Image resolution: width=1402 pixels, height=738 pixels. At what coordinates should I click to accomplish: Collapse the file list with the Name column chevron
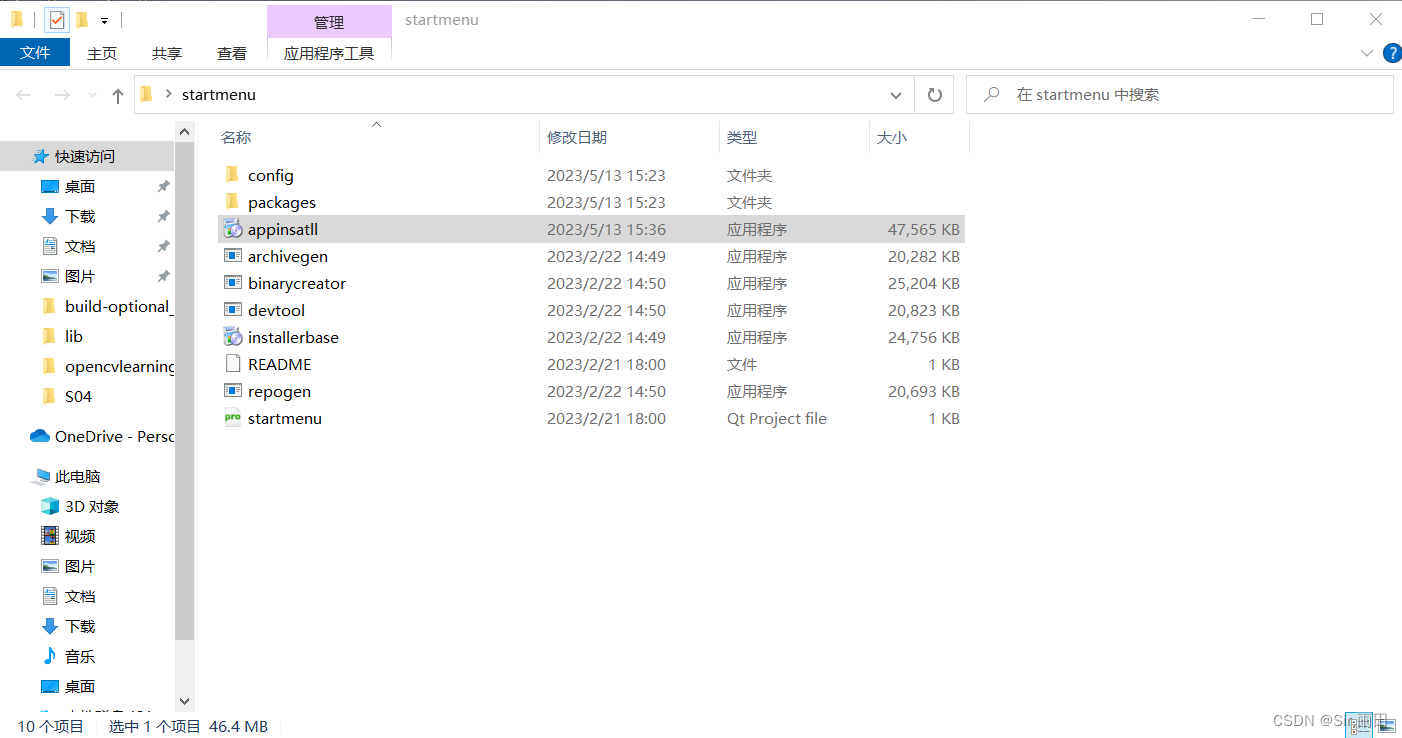point(376,126)
